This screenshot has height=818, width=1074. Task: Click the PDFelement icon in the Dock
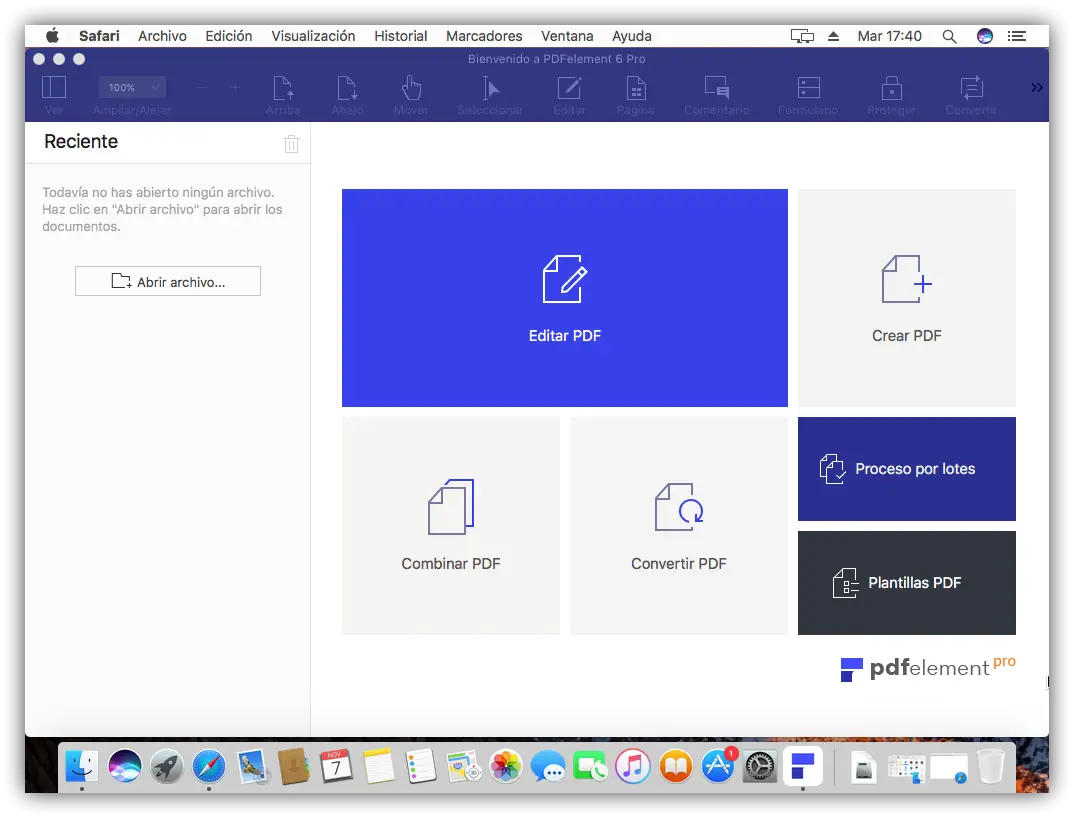tap(803, 766)
